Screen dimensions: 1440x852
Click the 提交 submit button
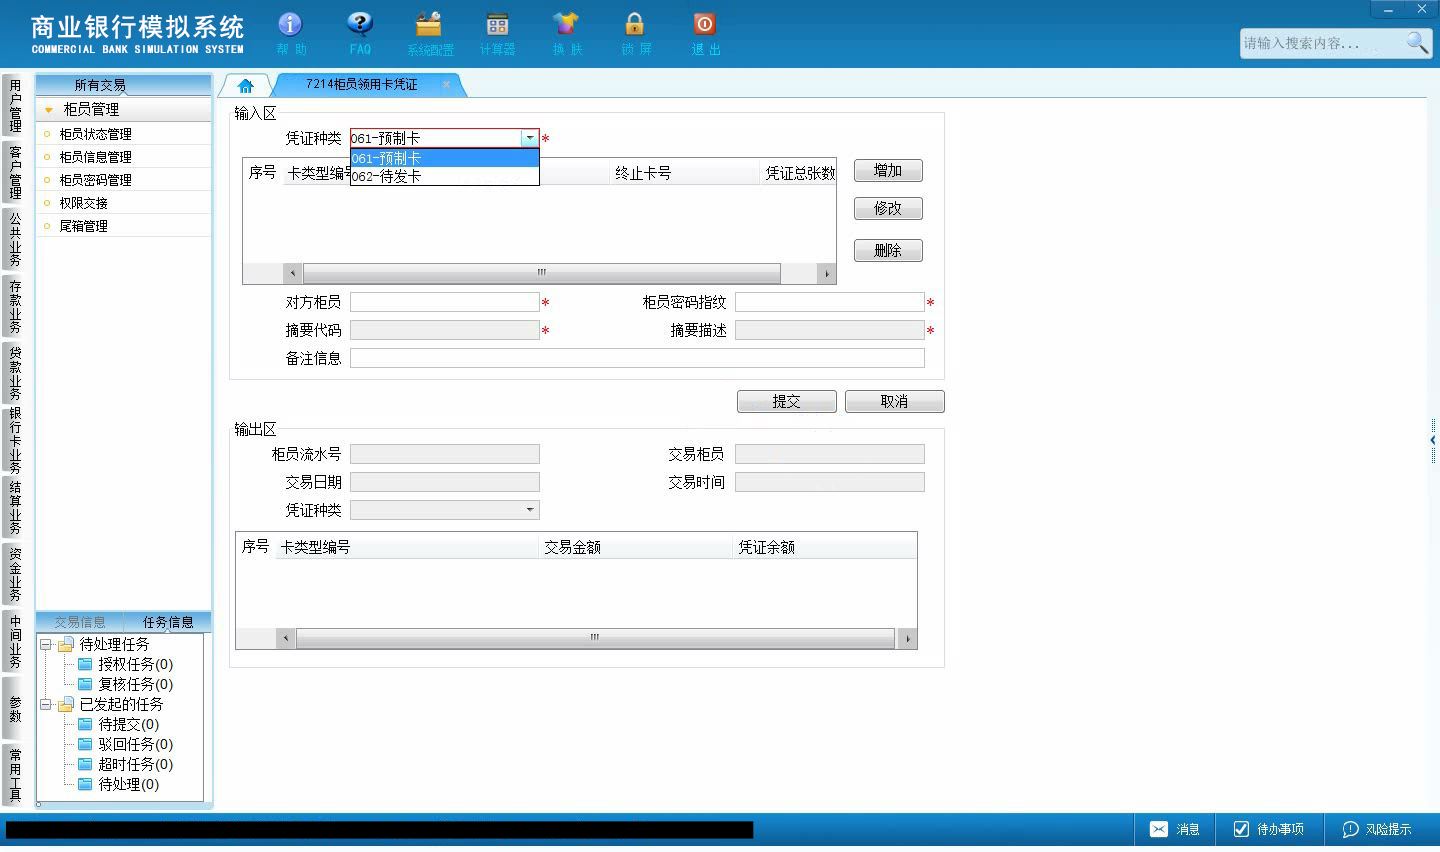pyautogui.click(x=787, y=401)
